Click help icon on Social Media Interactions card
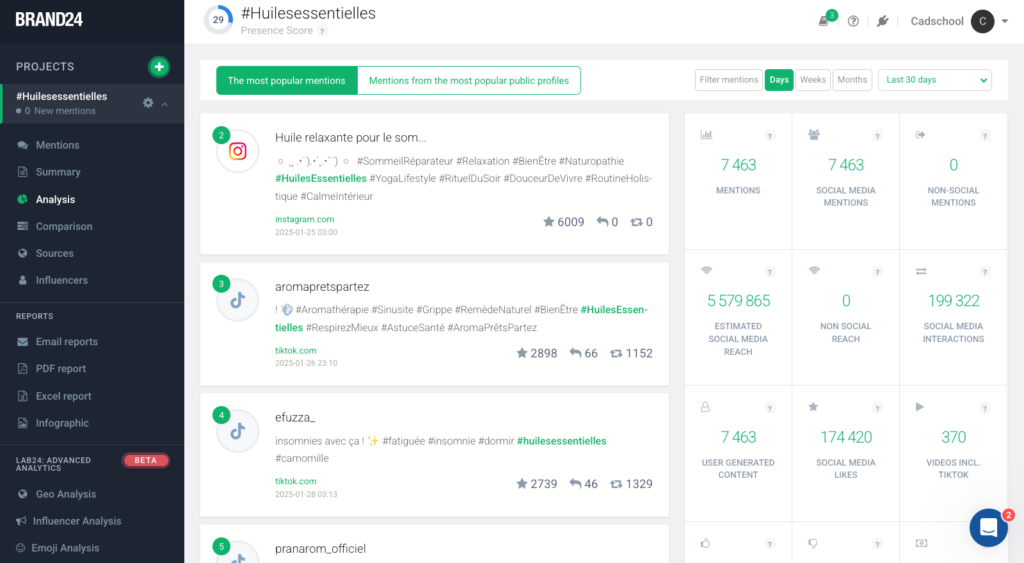 pyautogui.click(x=985, y=272)
